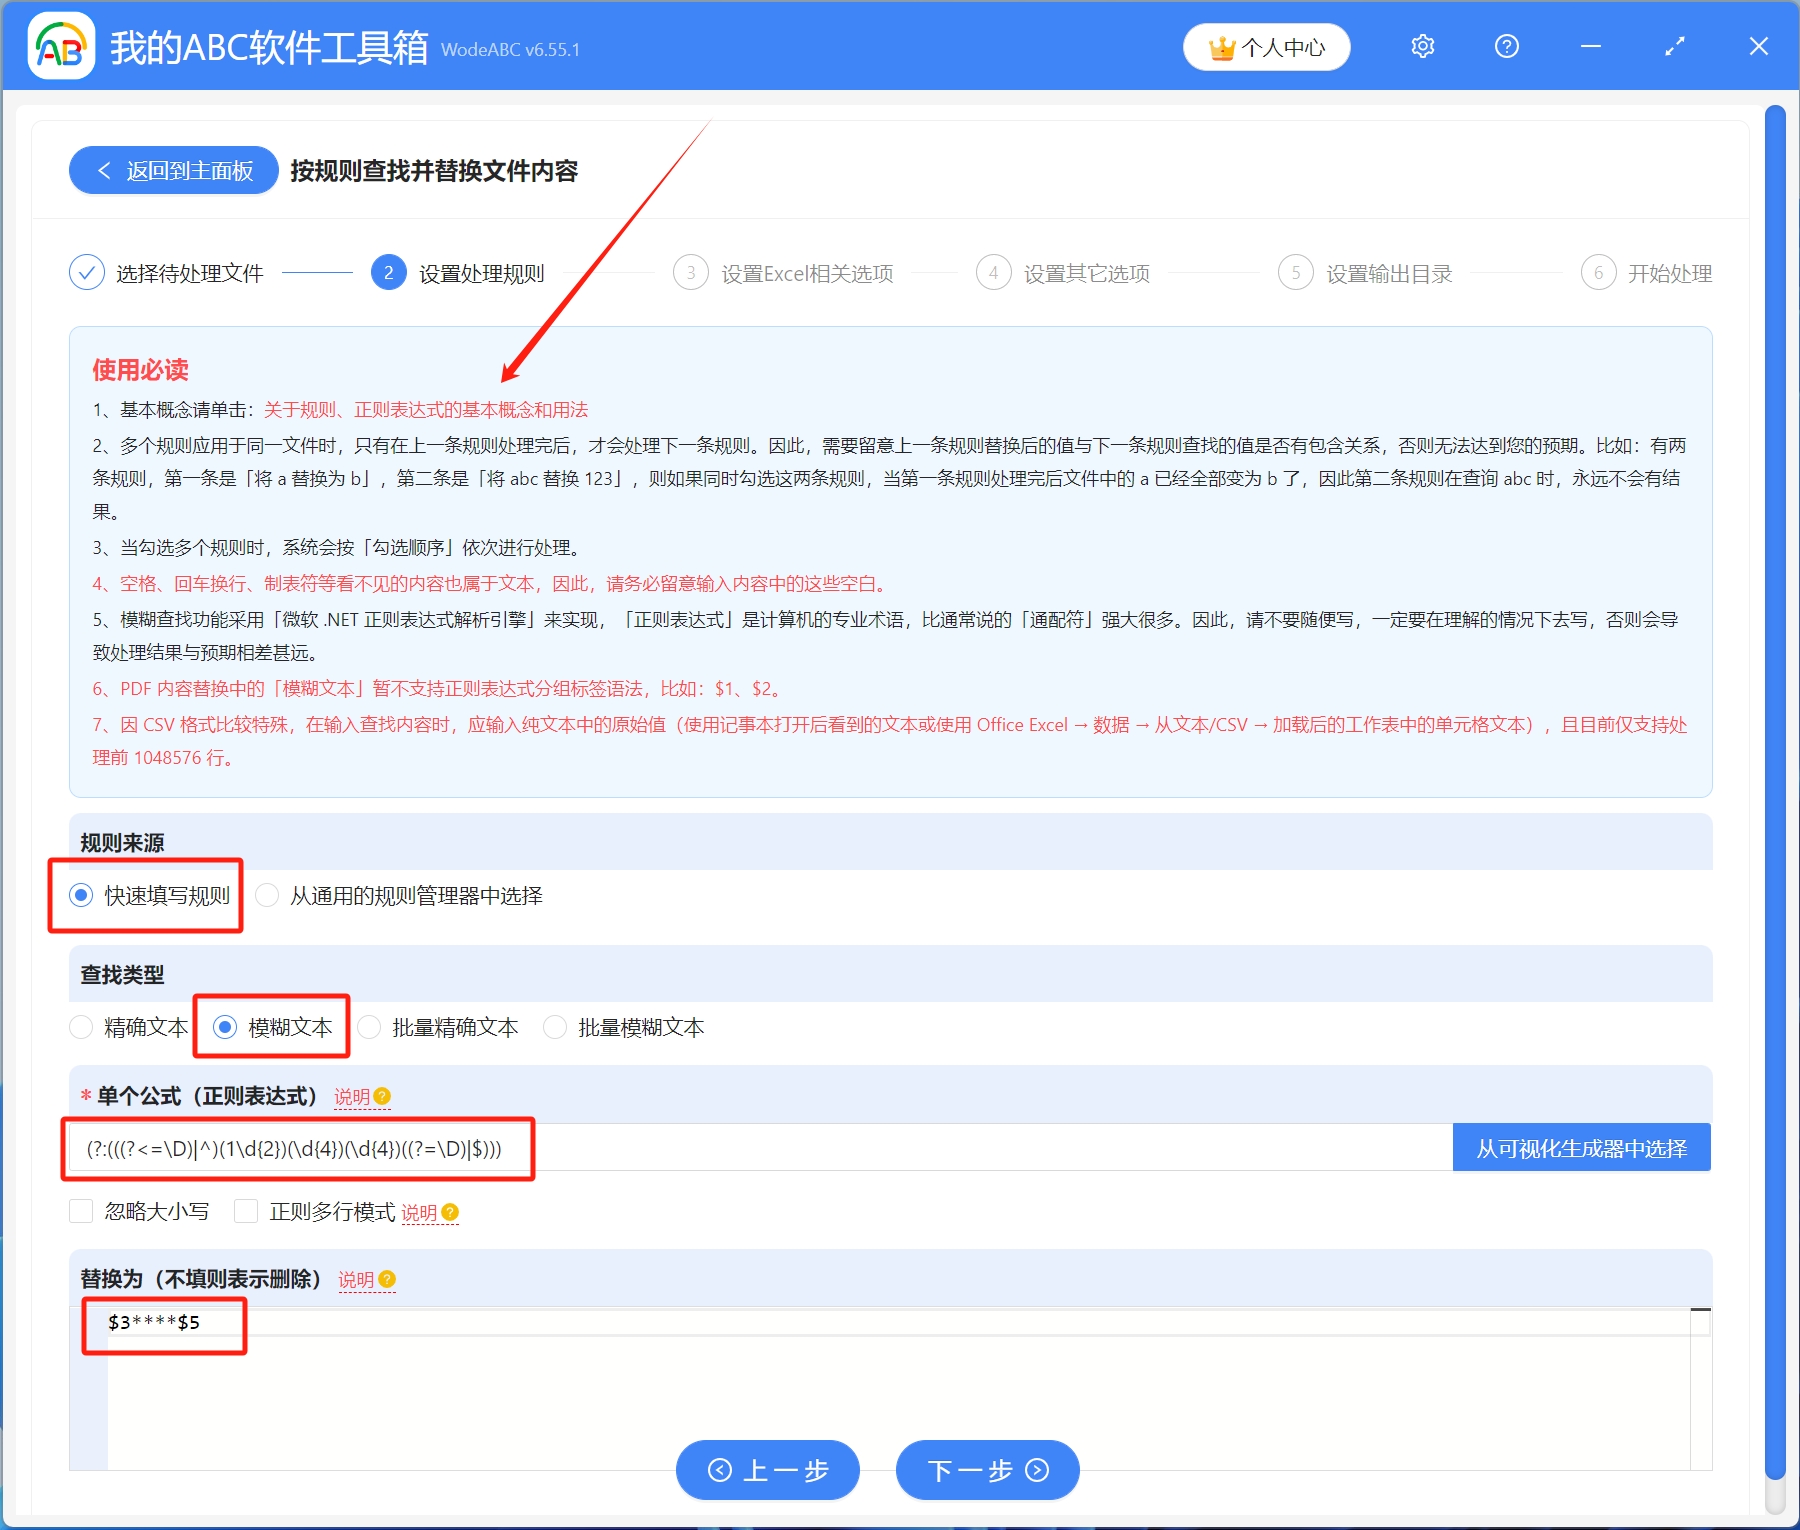
Task: Click the 返回到主面板 button
Action: 172,170
